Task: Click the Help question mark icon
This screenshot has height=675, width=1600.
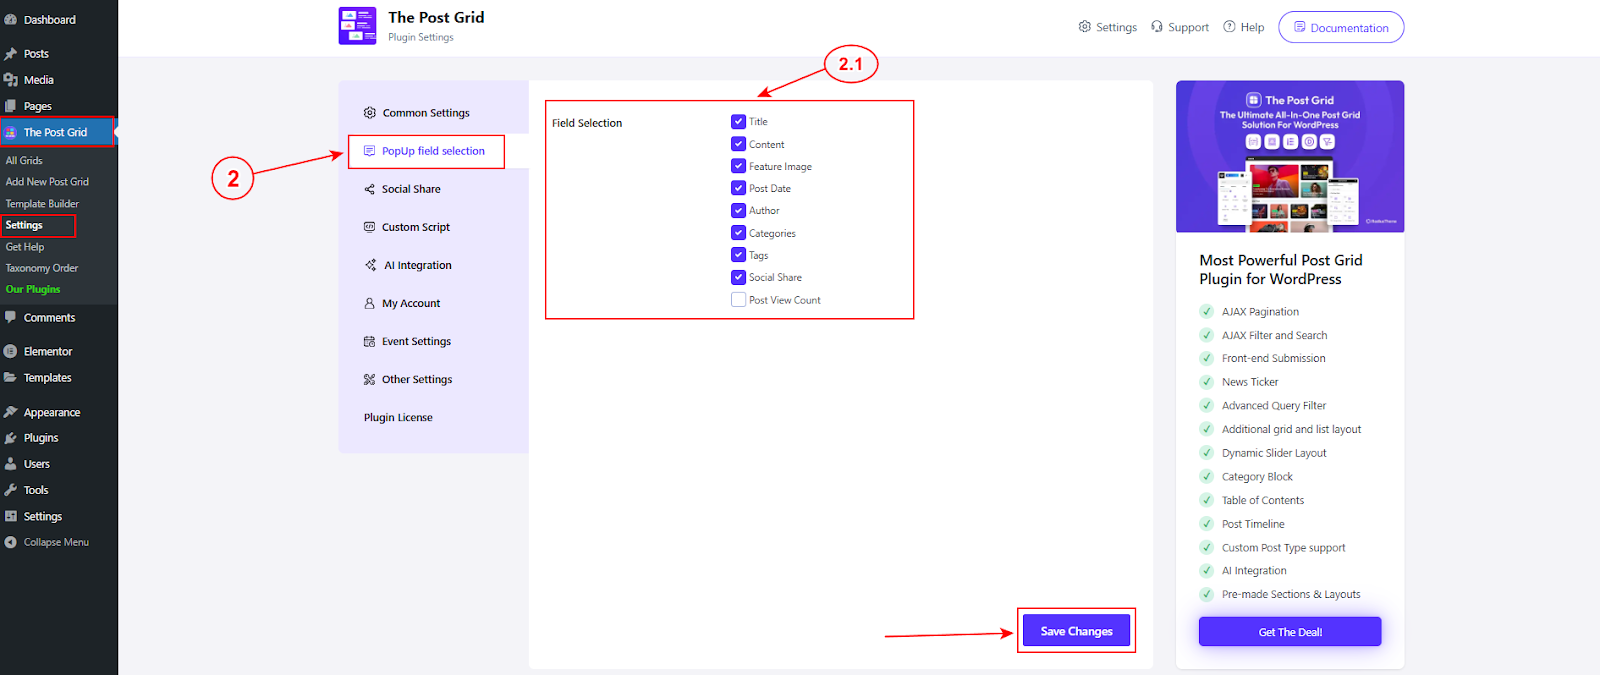Action: pos(1230,27)
